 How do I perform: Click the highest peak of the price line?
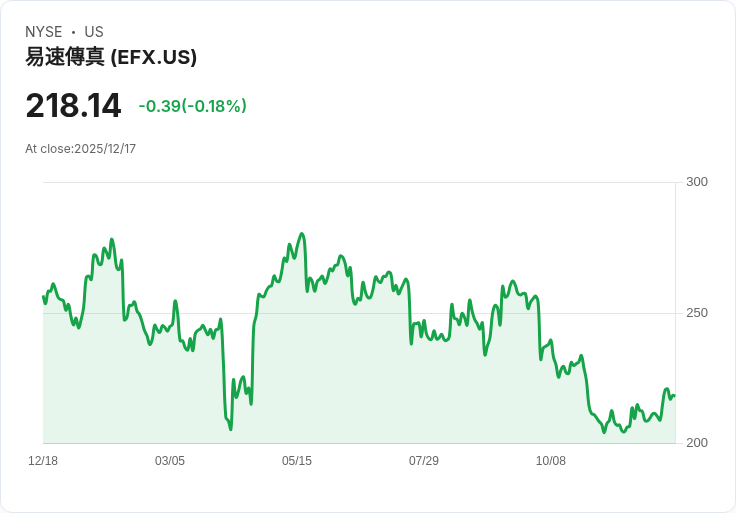(x=302, y=234)
